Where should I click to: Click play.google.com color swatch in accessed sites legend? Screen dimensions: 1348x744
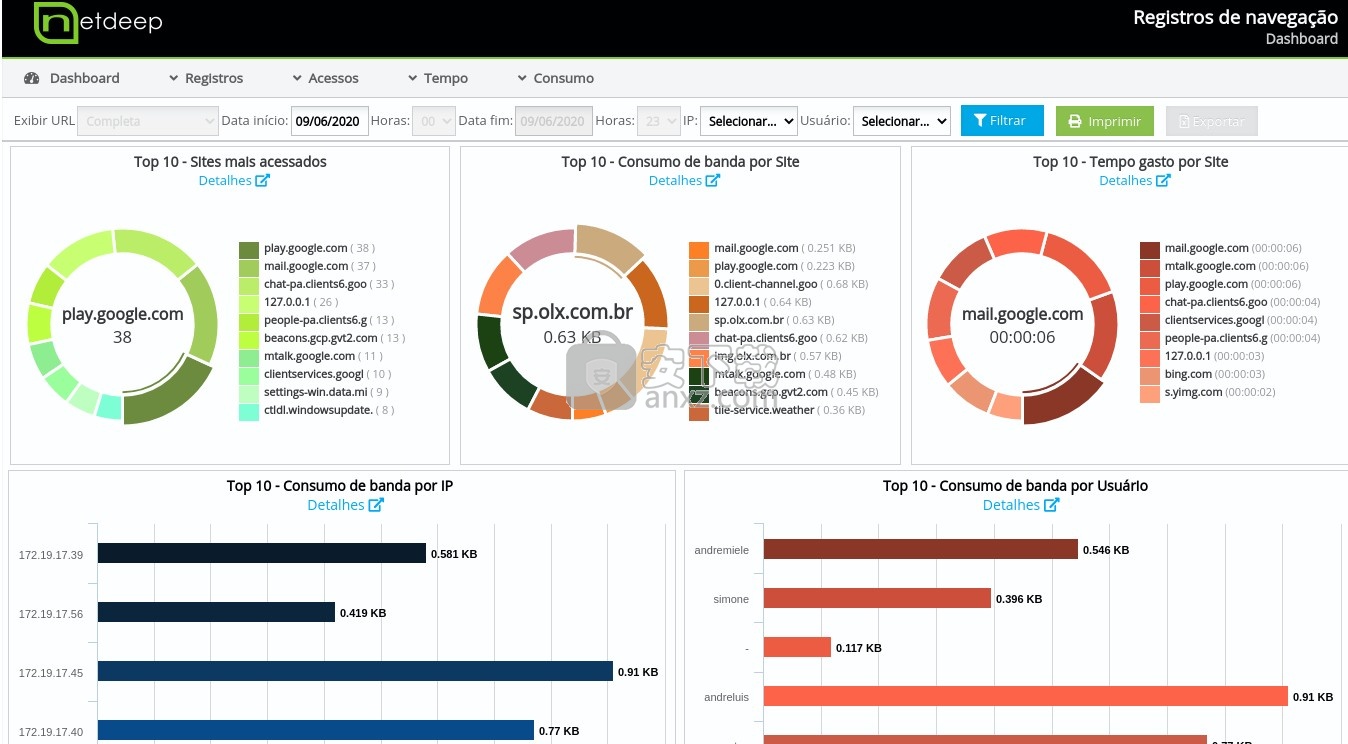(x=249, y=249)
